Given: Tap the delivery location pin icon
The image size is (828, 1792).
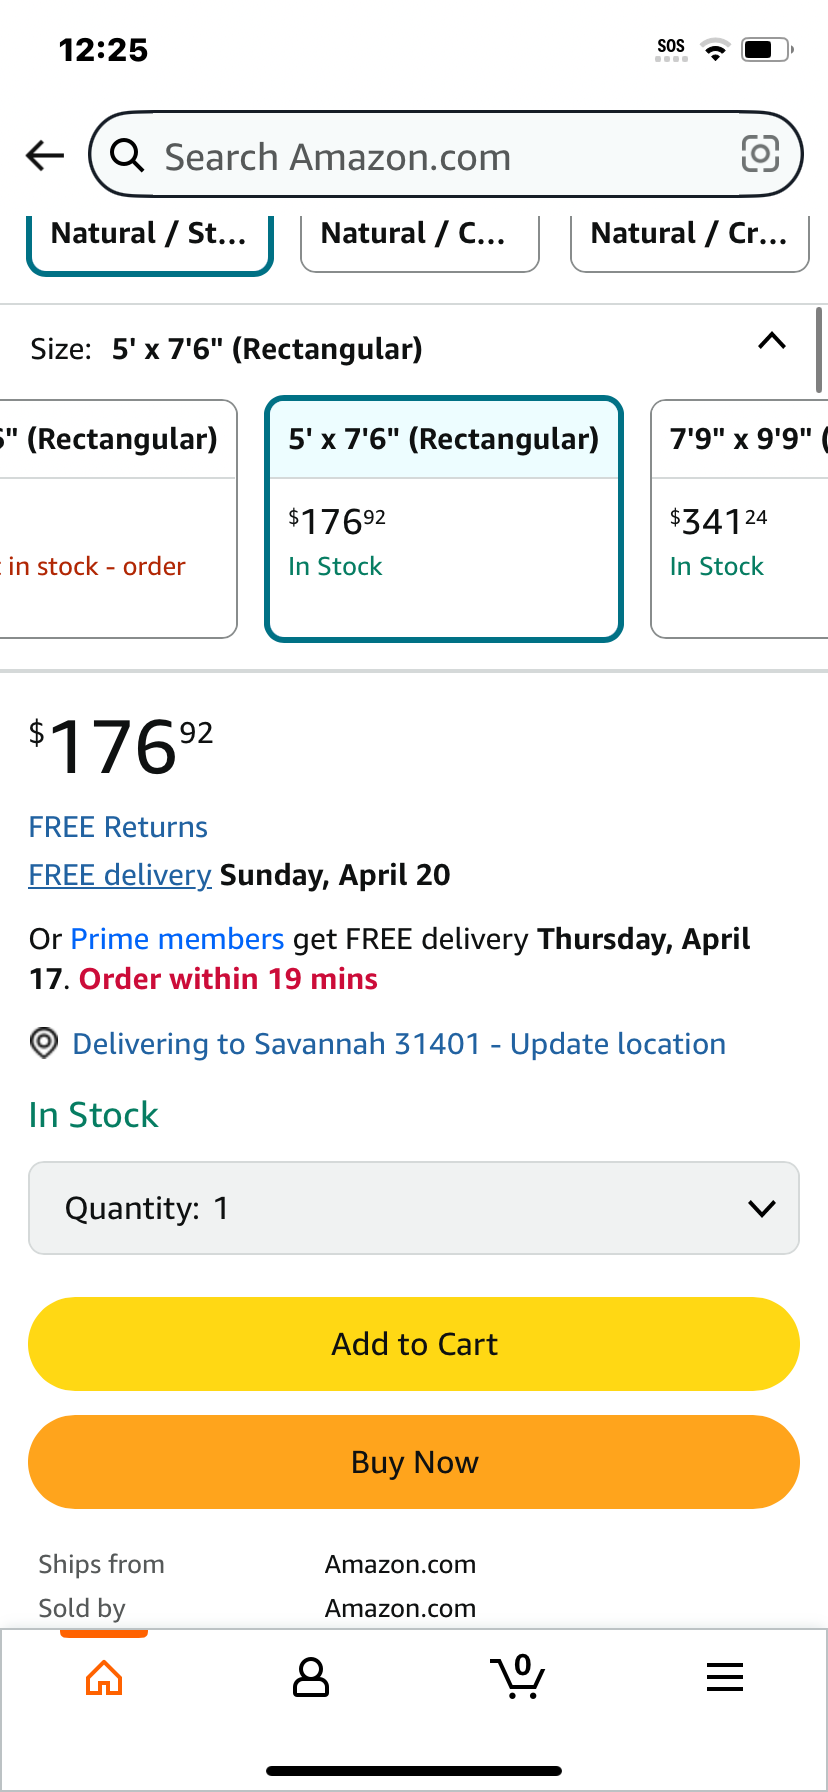Looking at the screenshot, I should (x=43, y=1043).
